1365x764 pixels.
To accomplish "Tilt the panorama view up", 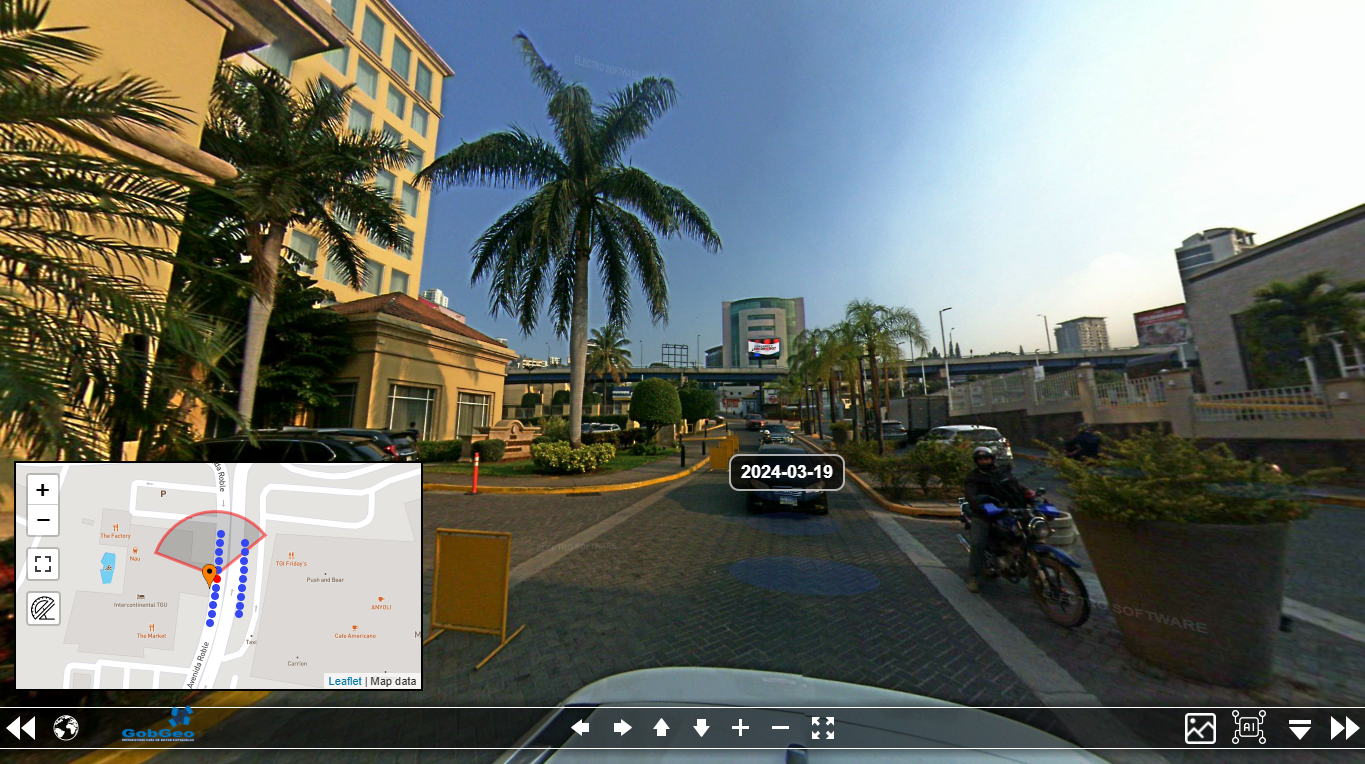I will pos(661,728).
